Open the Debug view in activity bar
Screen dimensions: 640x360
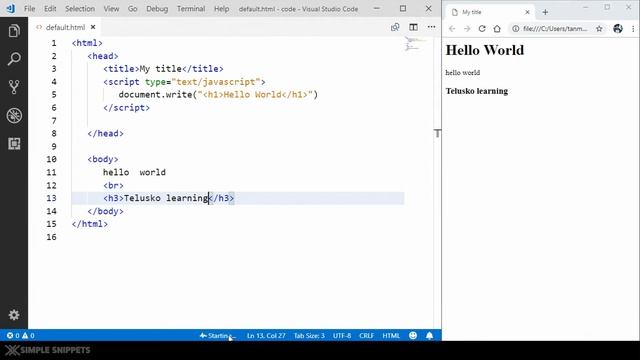pyautogui.click(x=14, y=116)
